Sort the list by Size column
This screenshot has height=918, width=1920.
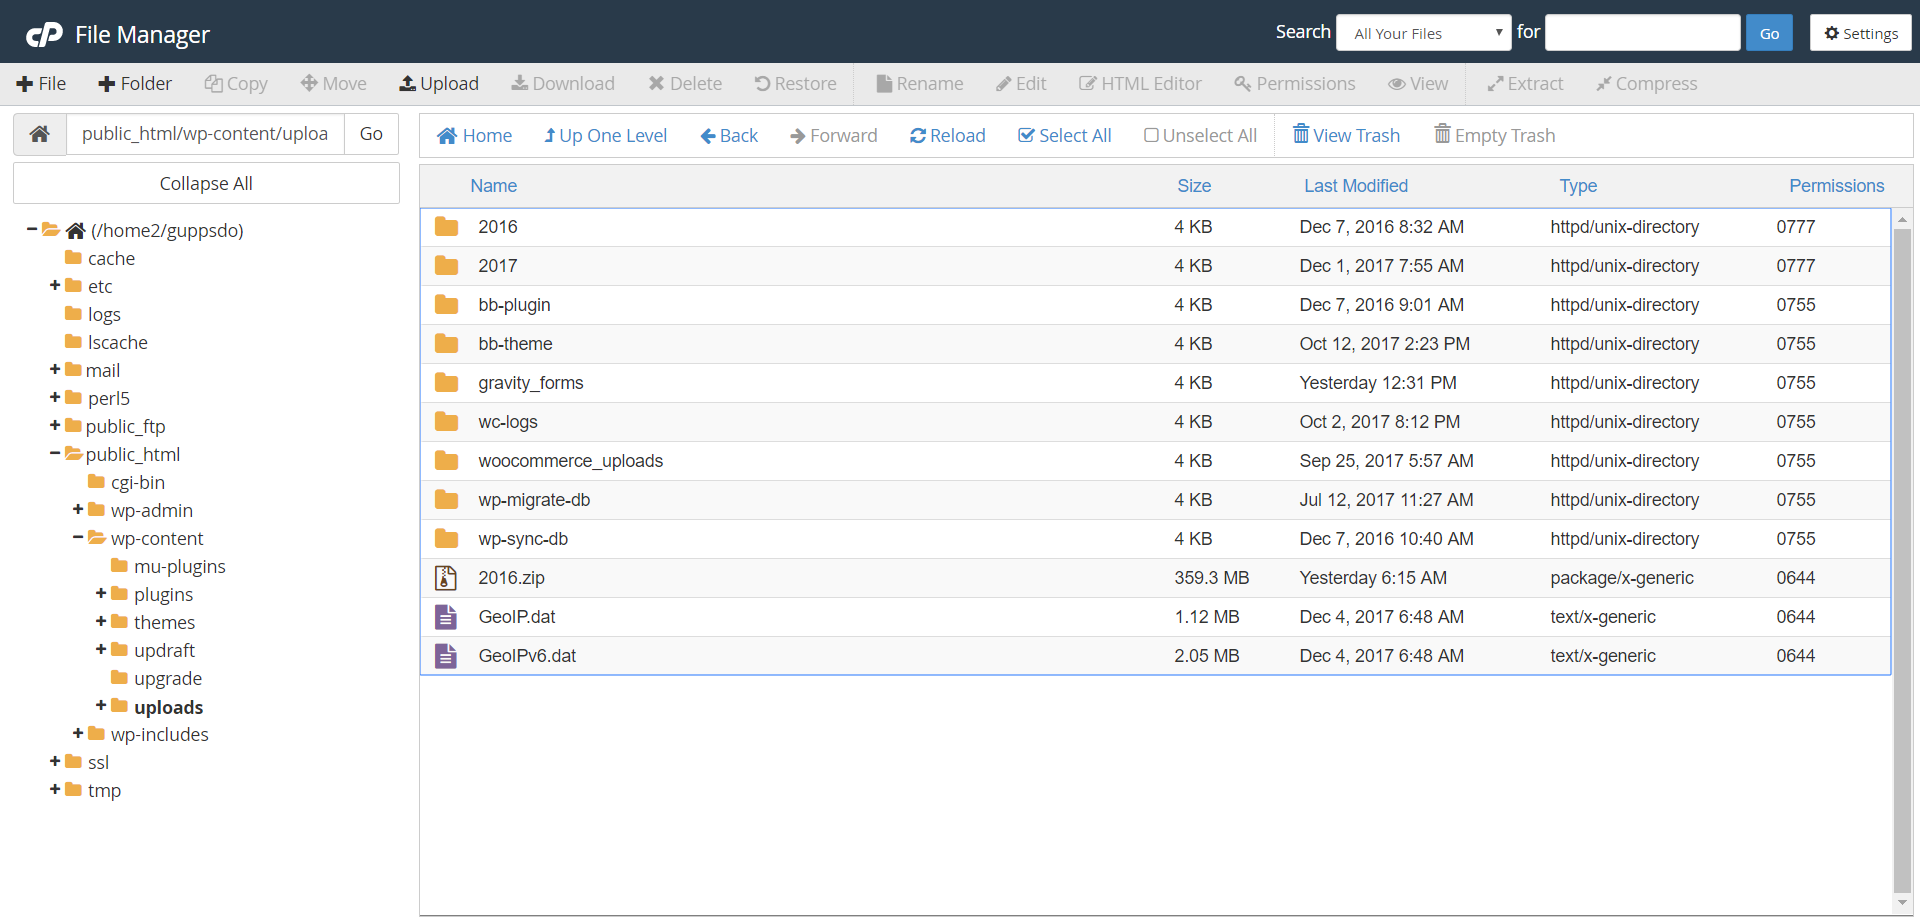pyautogui.click(x=1194, y=186)
